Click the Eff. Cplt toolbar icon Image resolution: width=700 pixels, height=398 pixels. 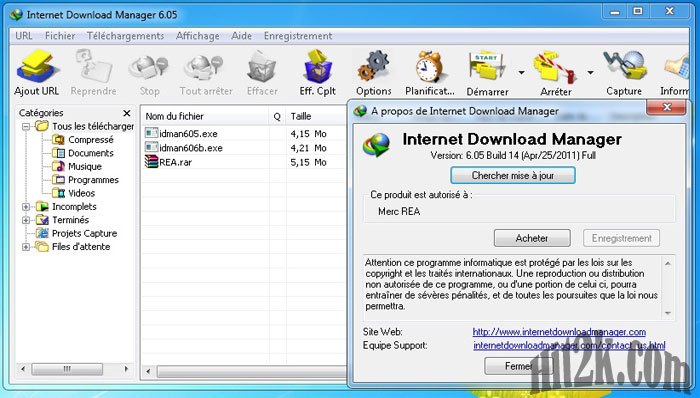[x=317, y=67]
